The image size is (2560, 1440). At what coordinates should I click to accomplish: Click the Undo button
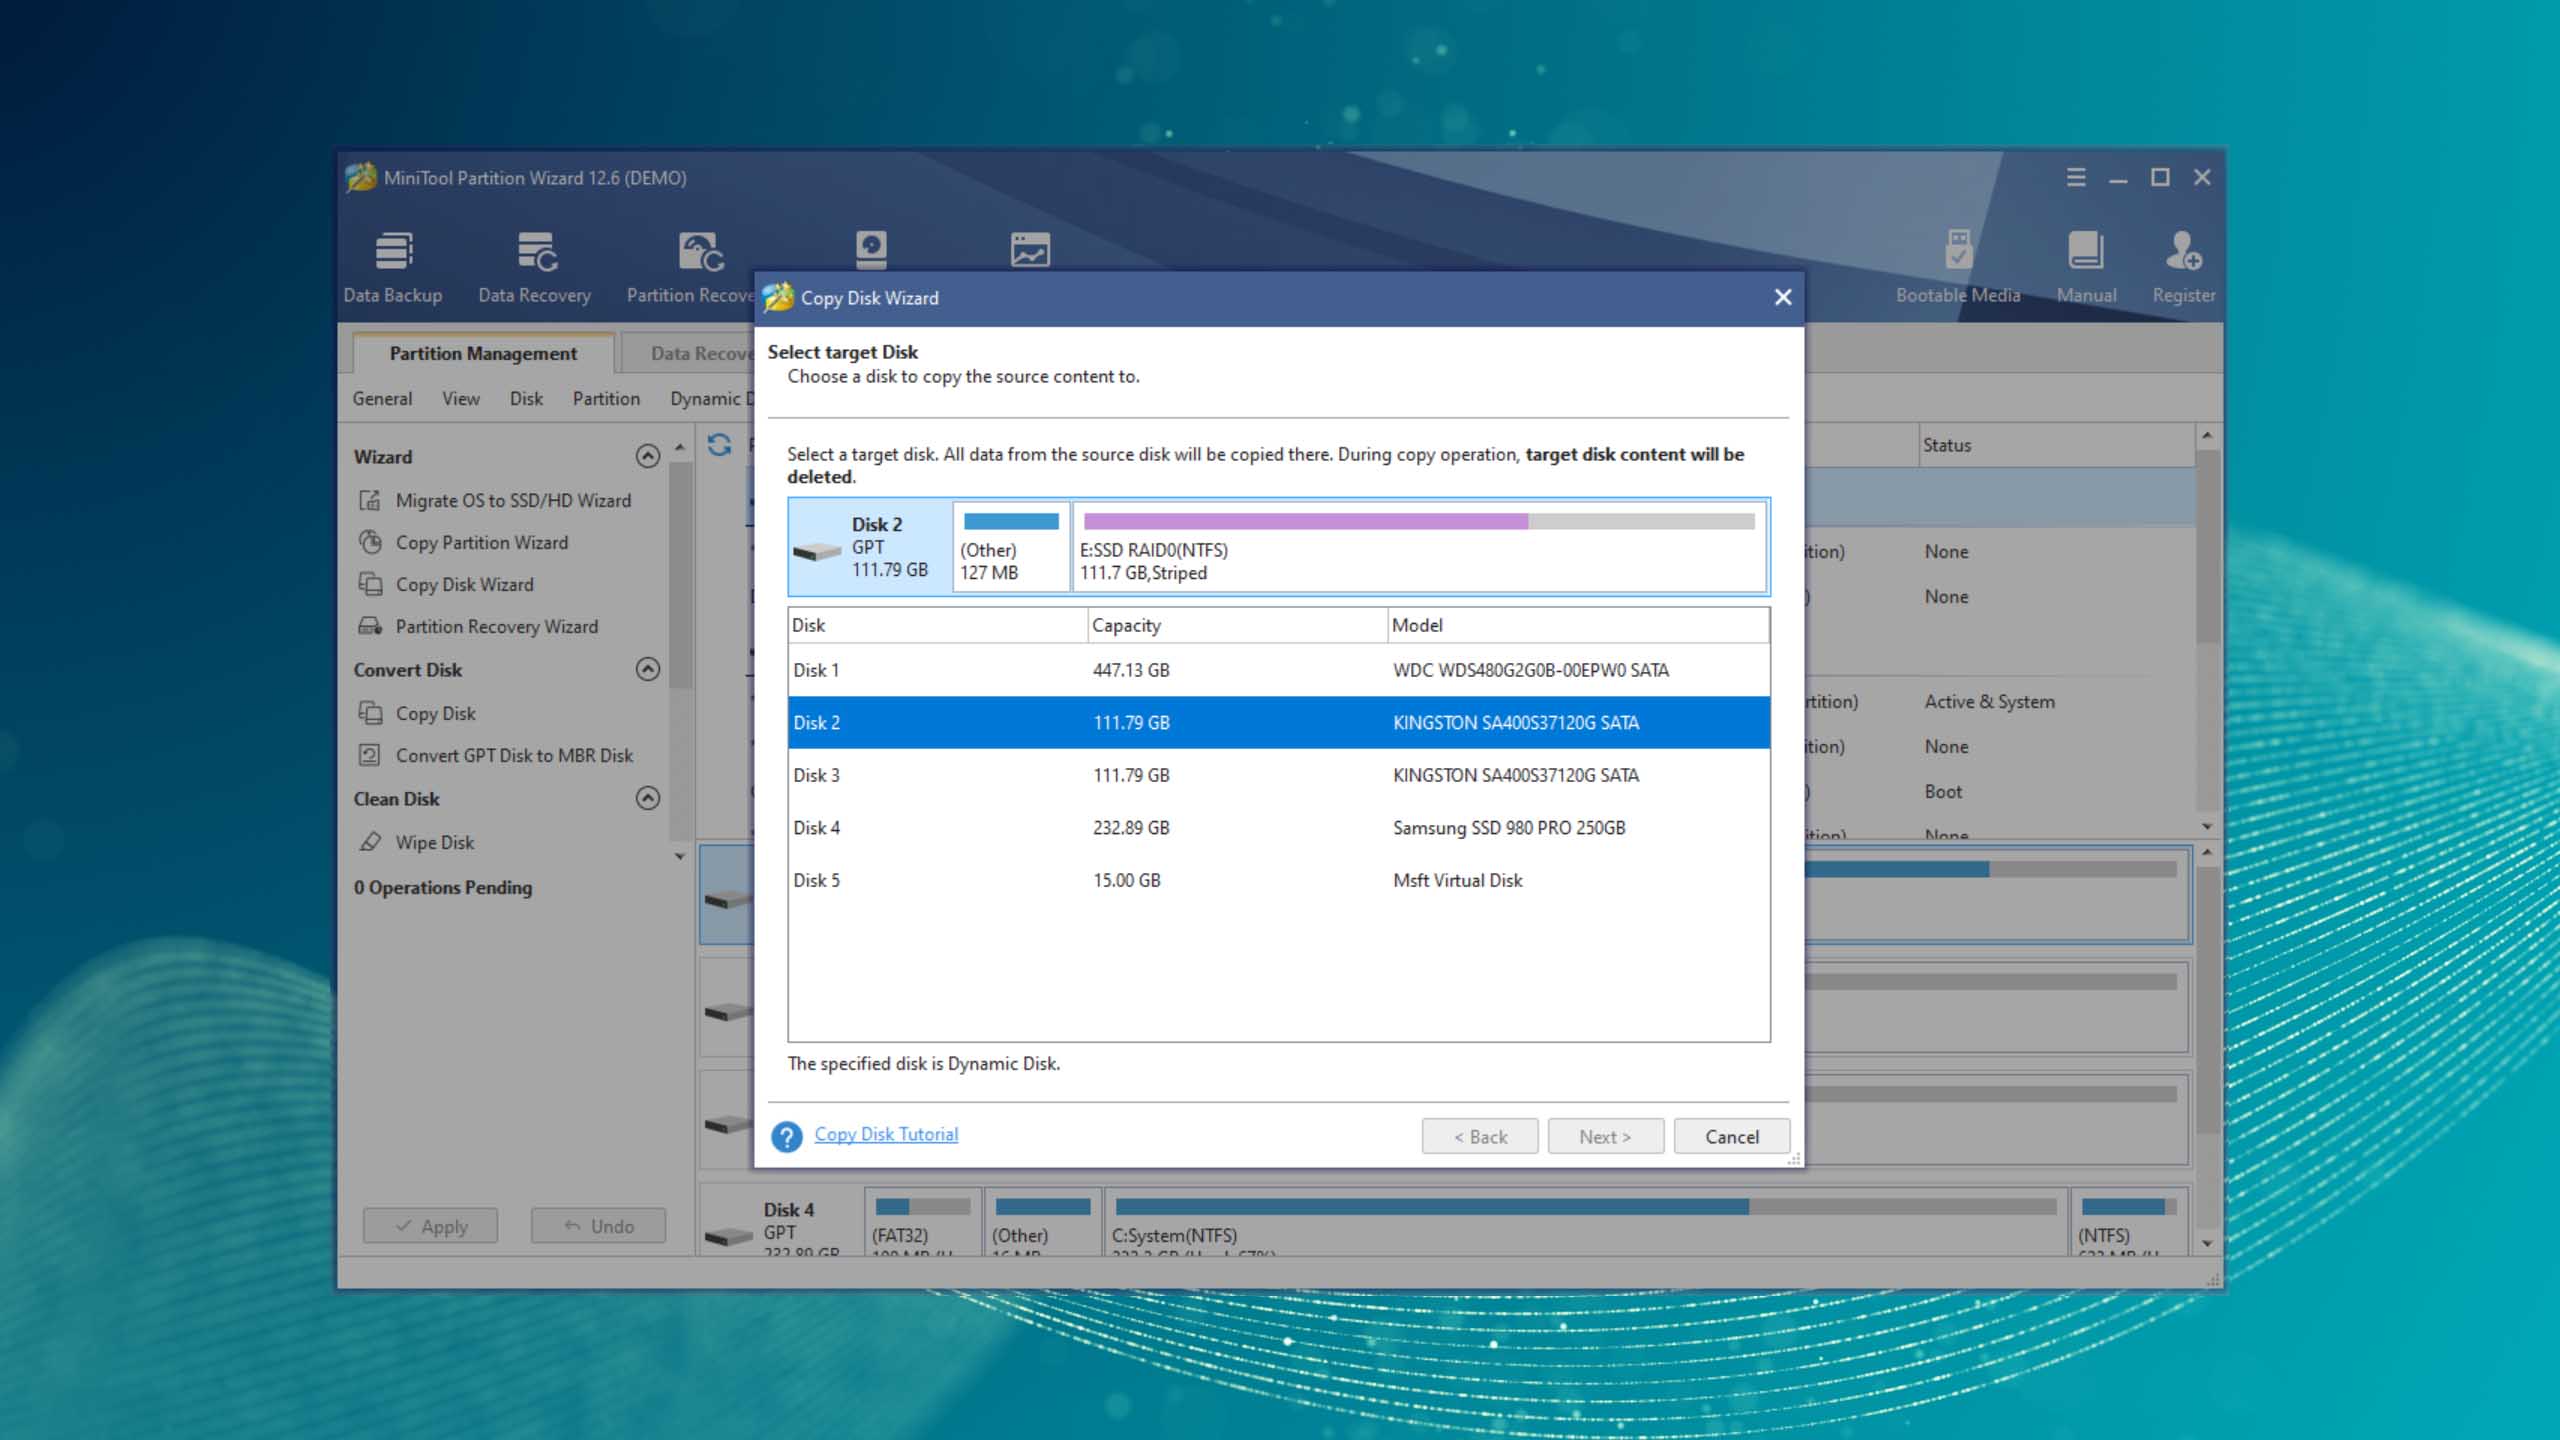(598, 1226)
